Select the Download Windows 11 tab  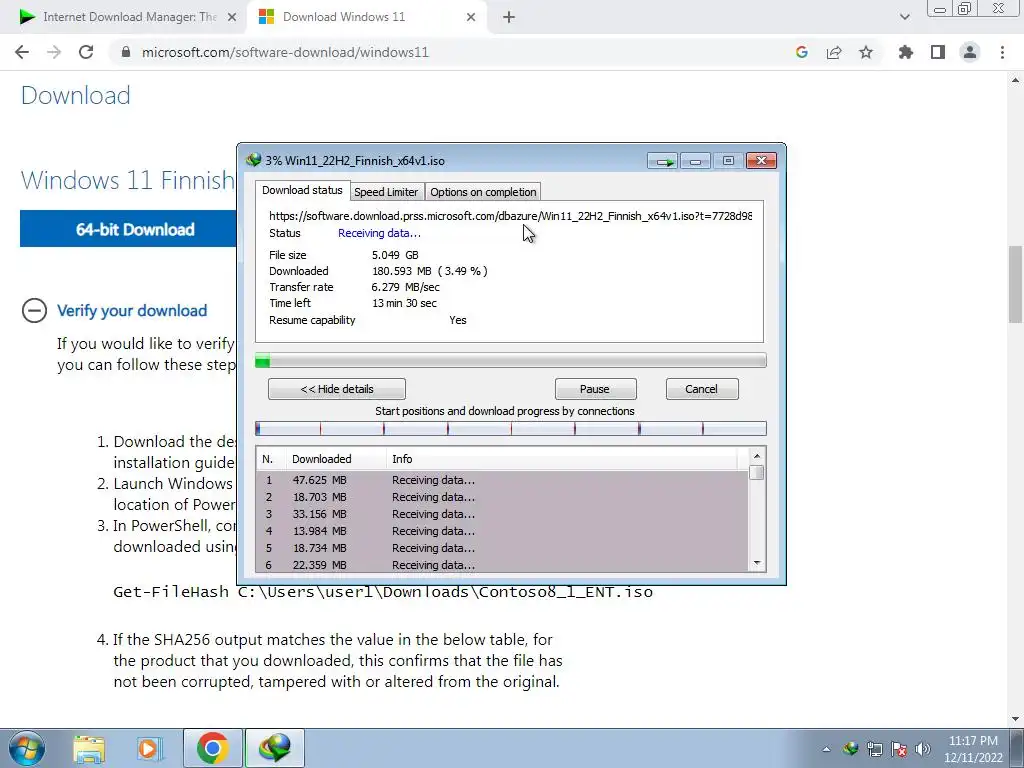tap(366, 17)
